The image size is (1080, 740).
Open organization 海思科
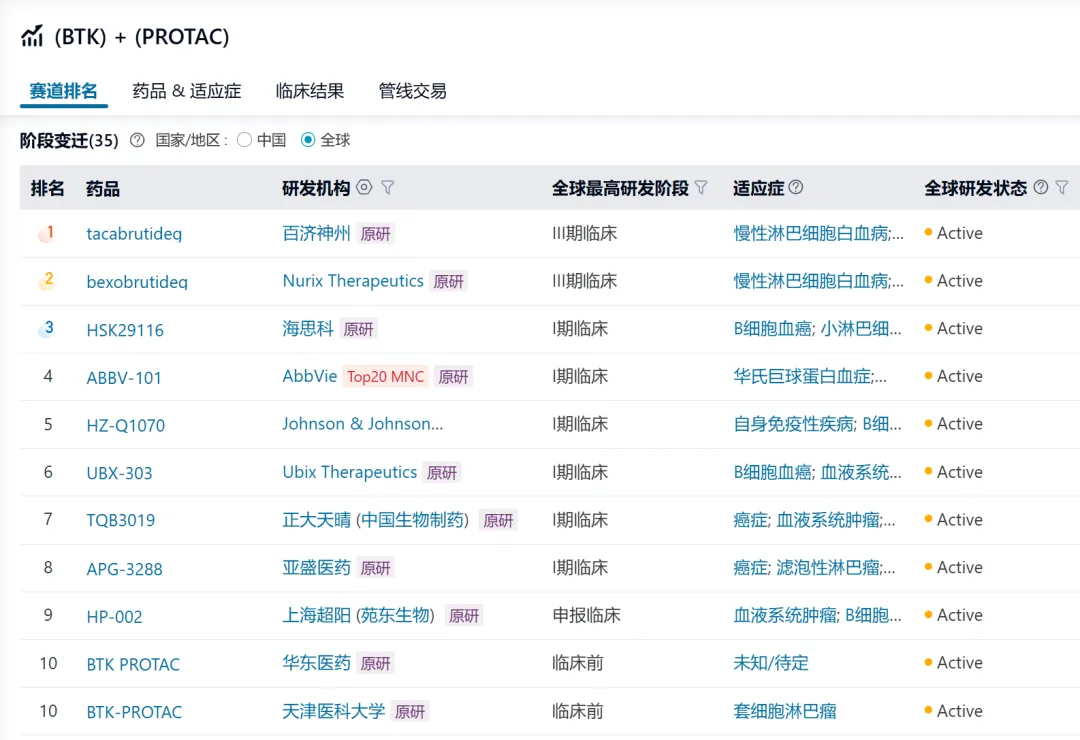coord(308,329)
